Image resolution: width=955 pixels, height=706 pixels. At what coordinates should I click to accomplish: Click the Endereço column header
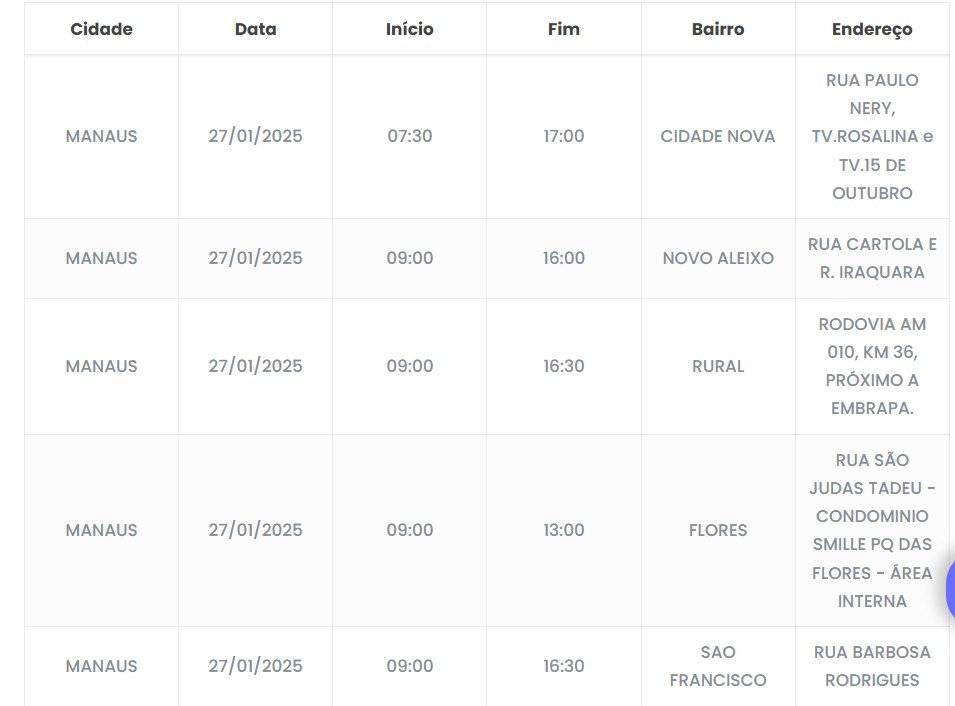(x=872, y=29)
